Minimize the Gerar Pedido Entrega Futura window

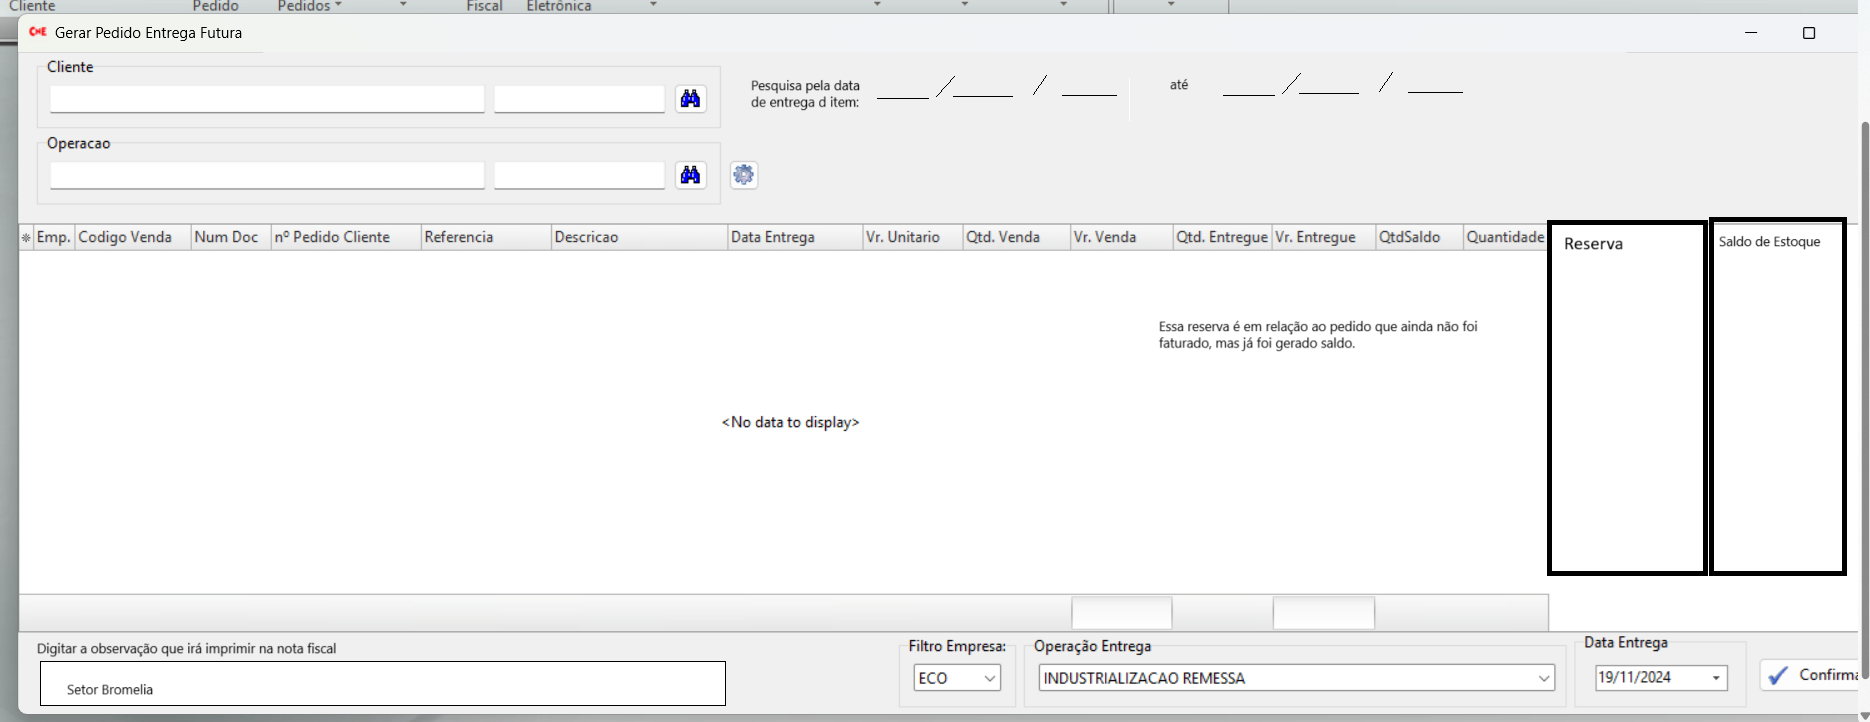click(1751, 33)
